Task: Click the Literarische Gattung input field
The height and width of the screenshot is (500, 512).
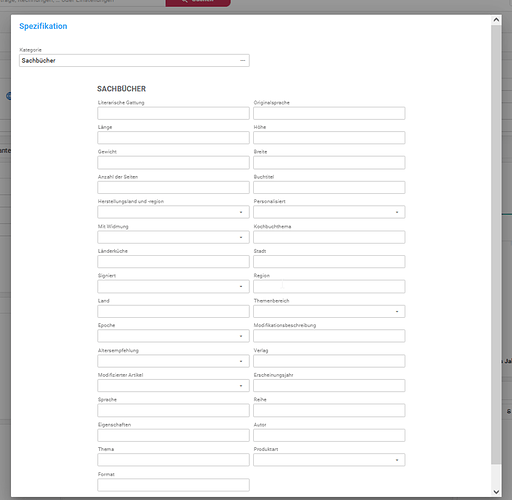Action: pyautogui.click(x=173, y=113)
